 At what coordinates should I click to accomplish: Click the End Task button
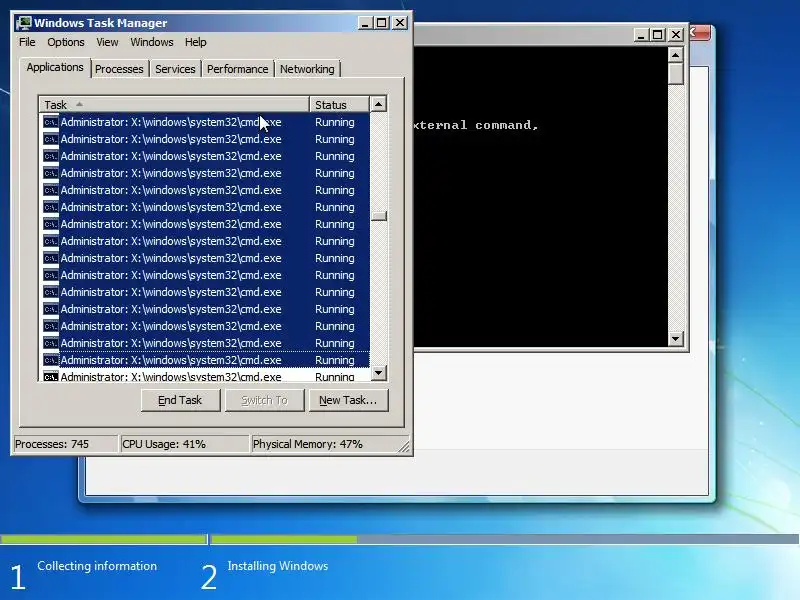point(180,400)
